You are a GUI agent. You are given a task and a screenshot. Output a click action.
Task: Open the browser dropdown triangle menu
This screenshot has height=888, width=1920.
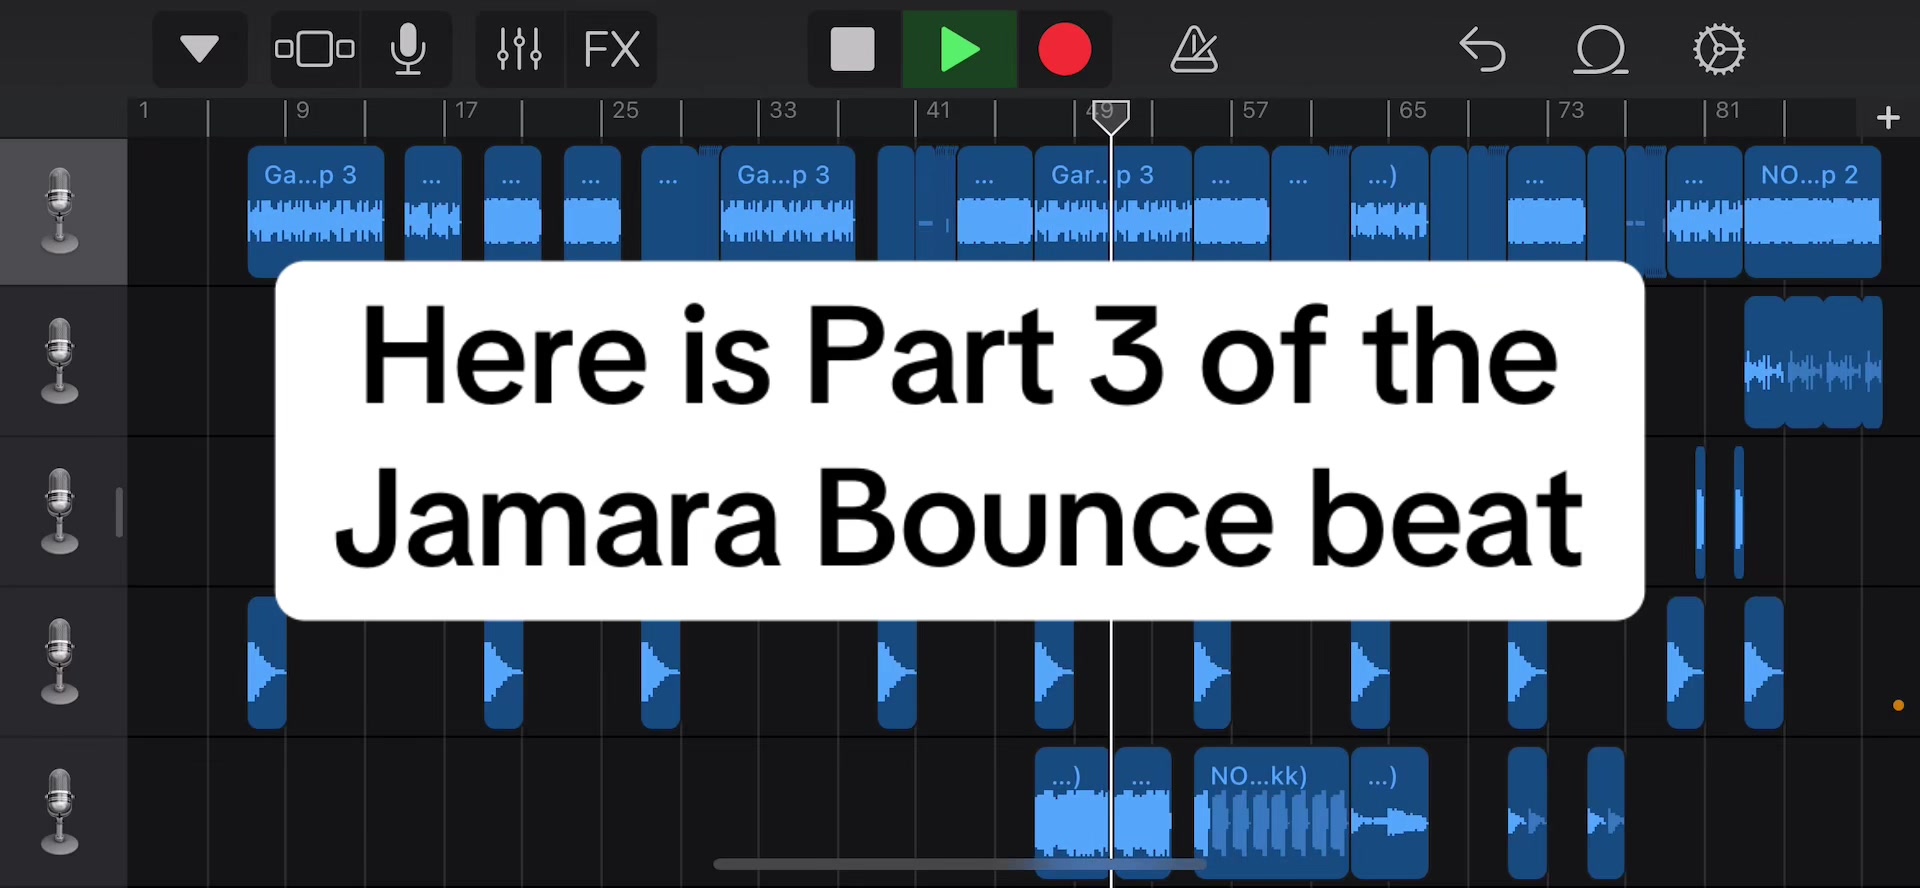199,49
